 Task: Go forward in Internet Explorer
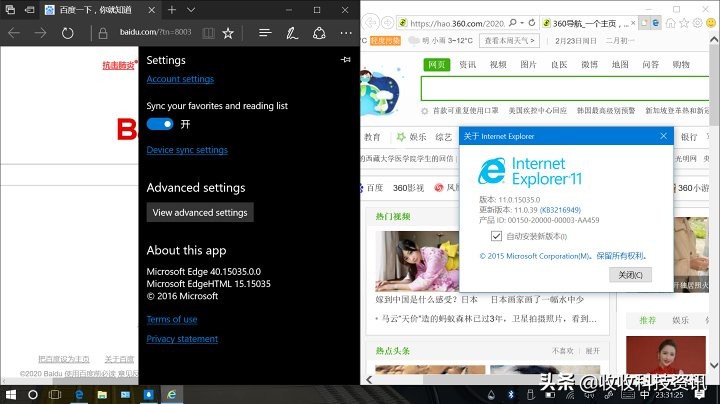[388, 22]
